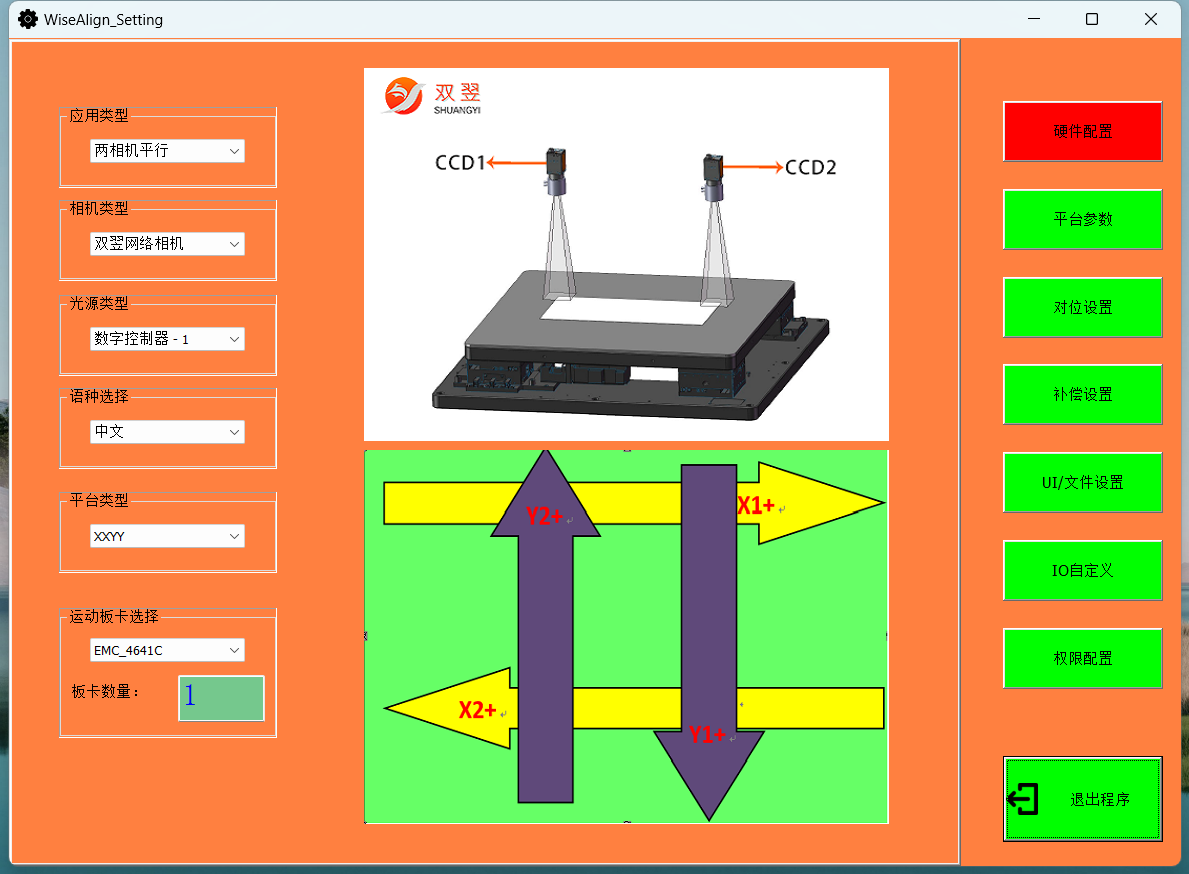
Task: Open the 应用类型 dropdown
Action: [x=167, y=151]
